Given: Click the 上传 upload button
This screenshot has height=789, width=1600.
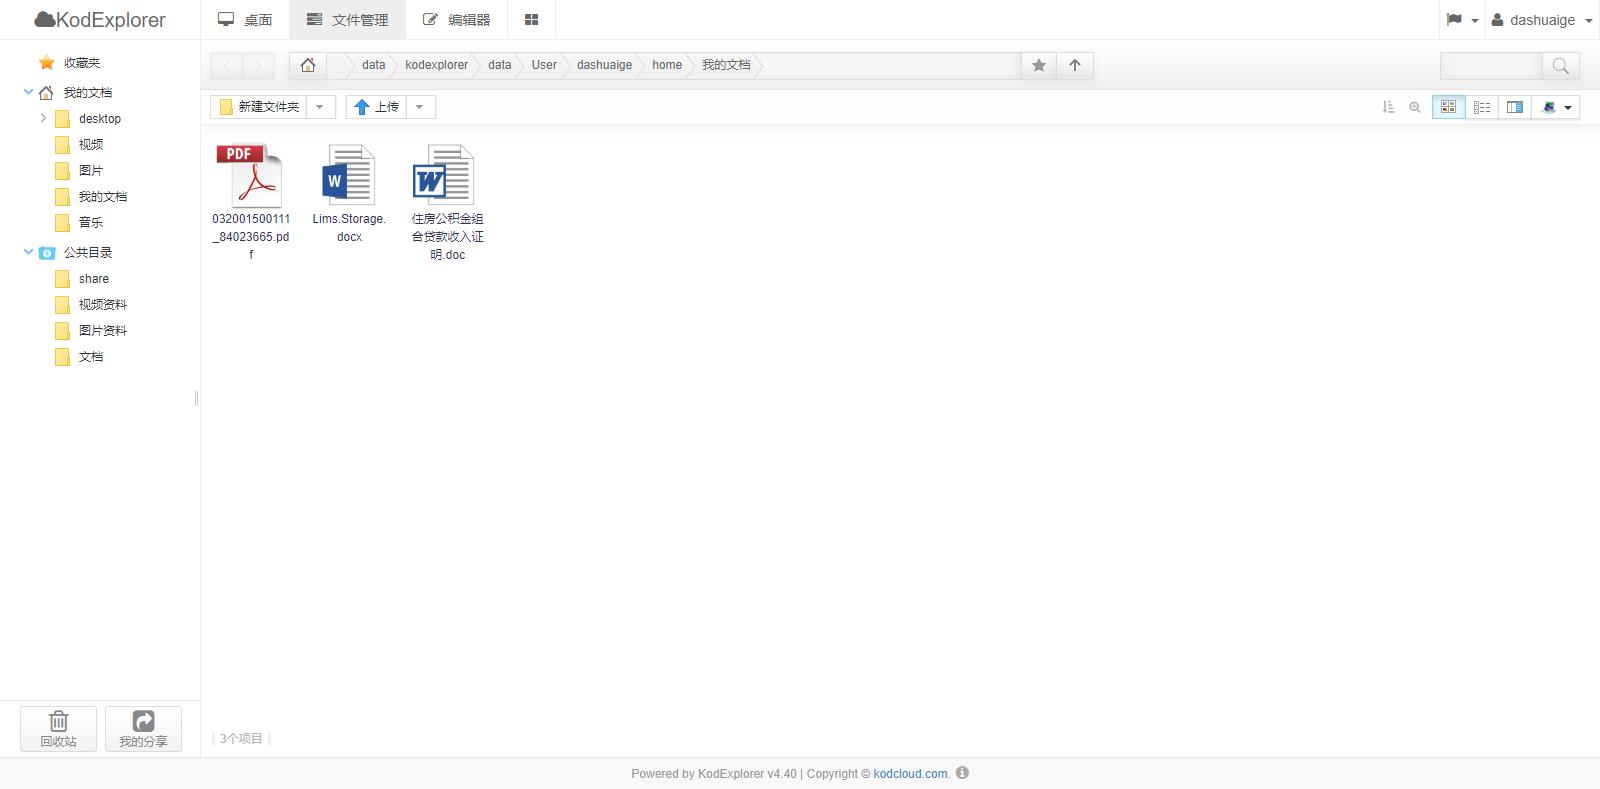Looking at the screenshot, I should click(376, 107).
